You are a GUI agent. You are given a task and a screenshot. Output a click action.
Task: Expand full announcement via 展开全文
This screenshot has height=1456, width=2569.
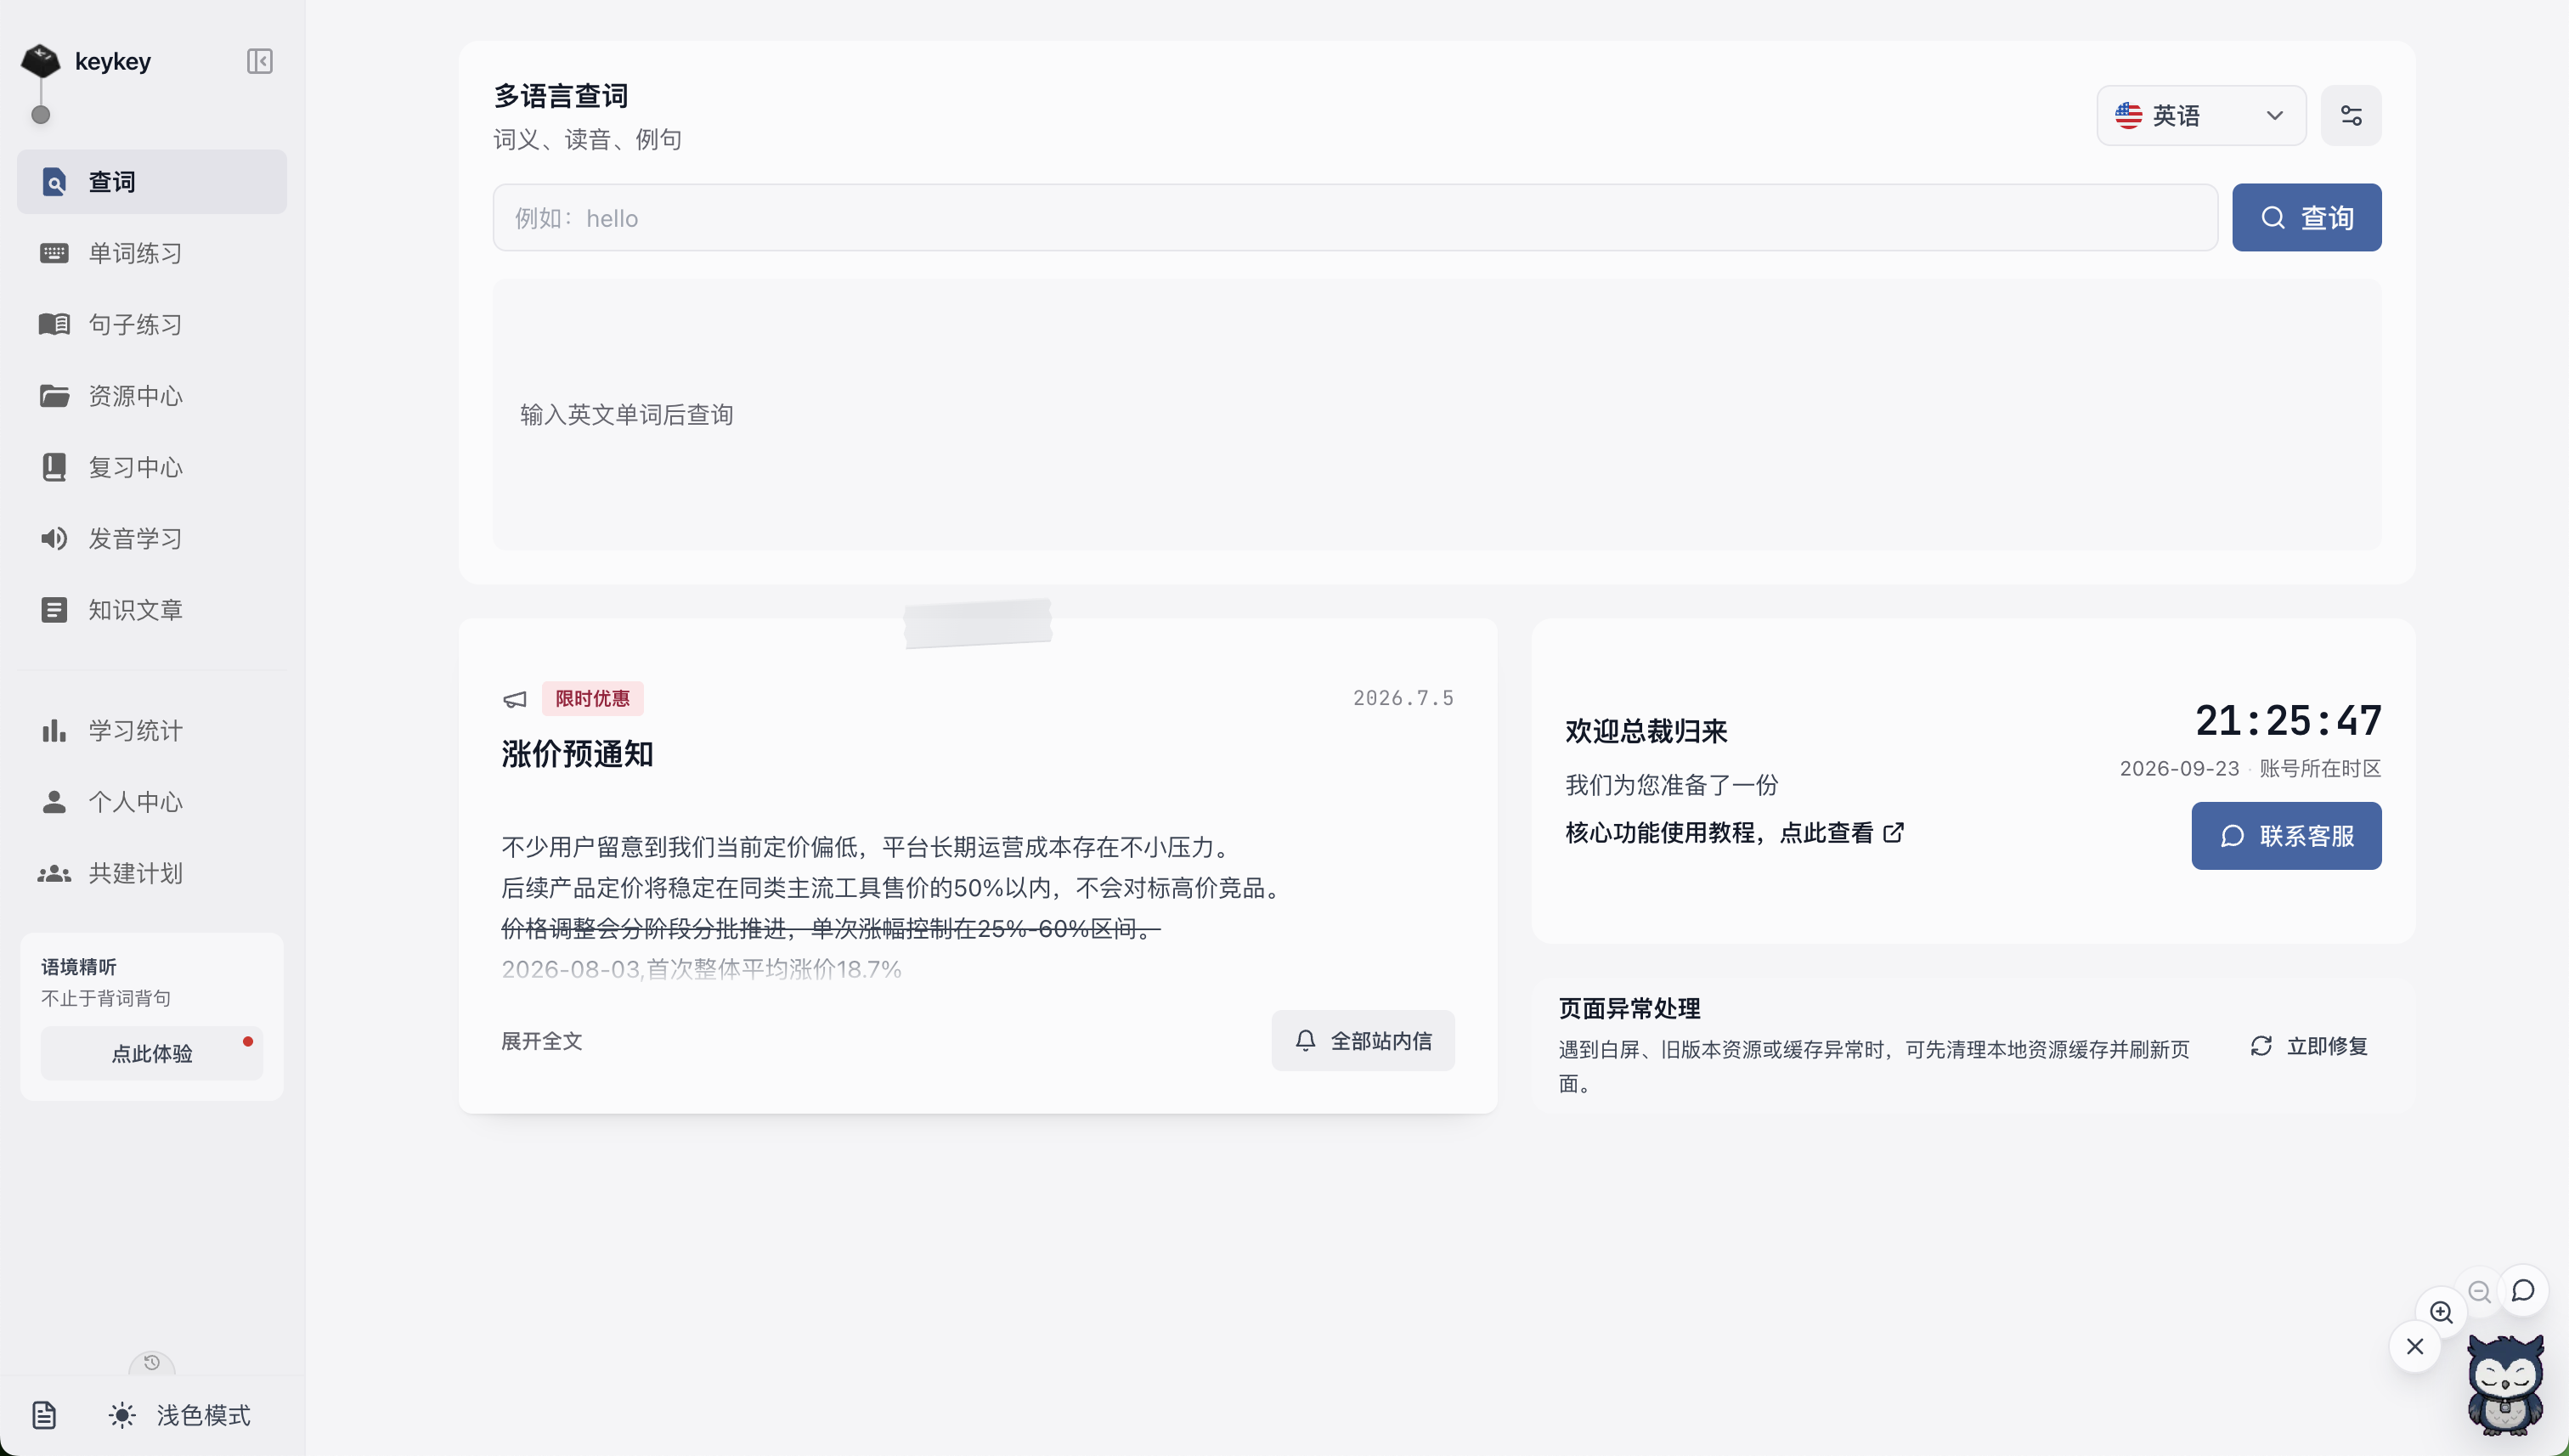(541, 1041)
